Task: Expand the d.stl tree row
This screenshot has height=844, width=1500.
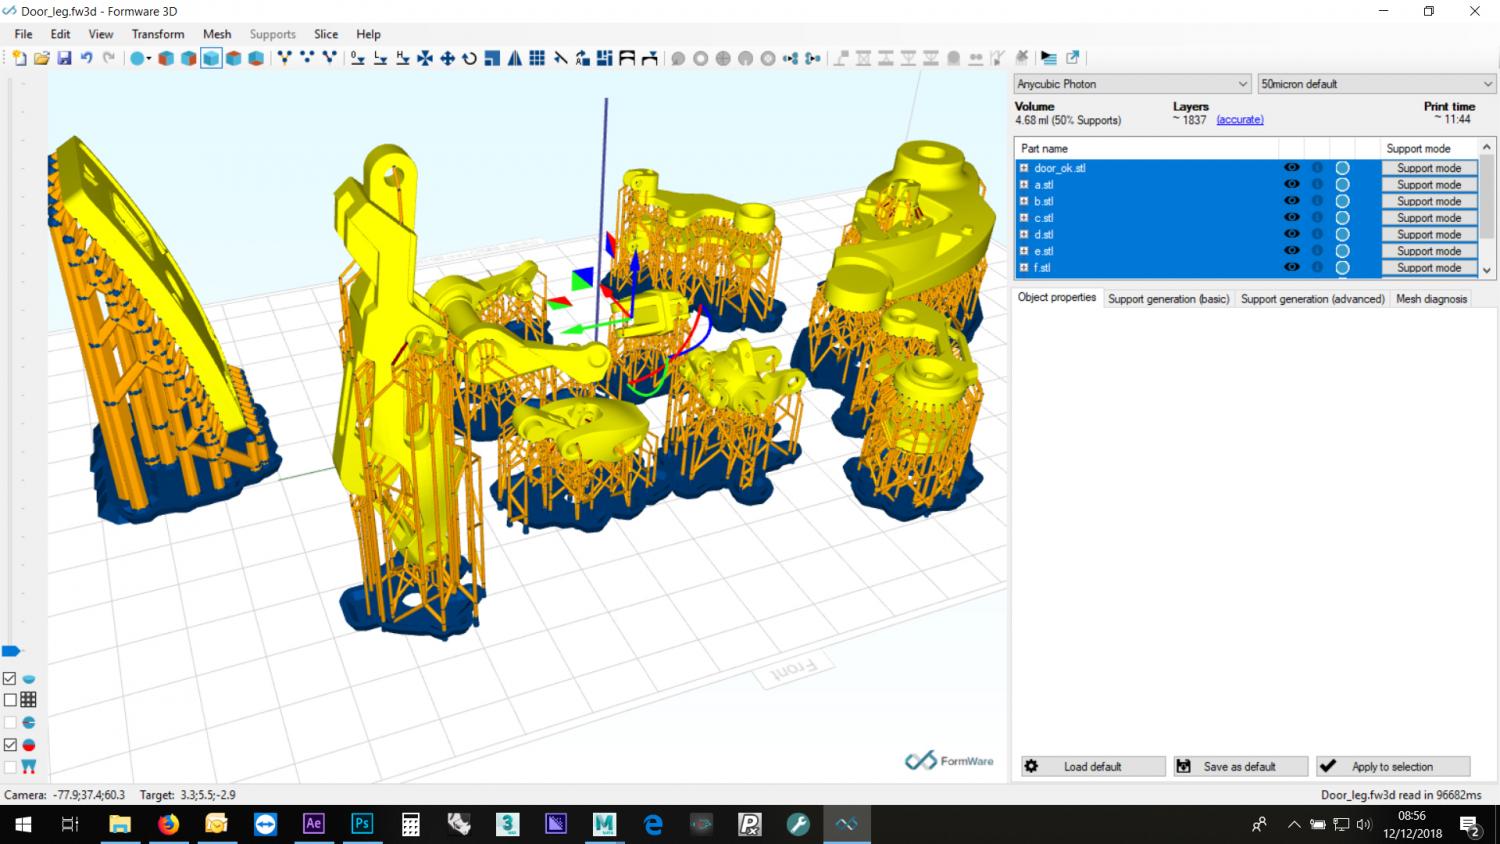Action: point(1024,234)
